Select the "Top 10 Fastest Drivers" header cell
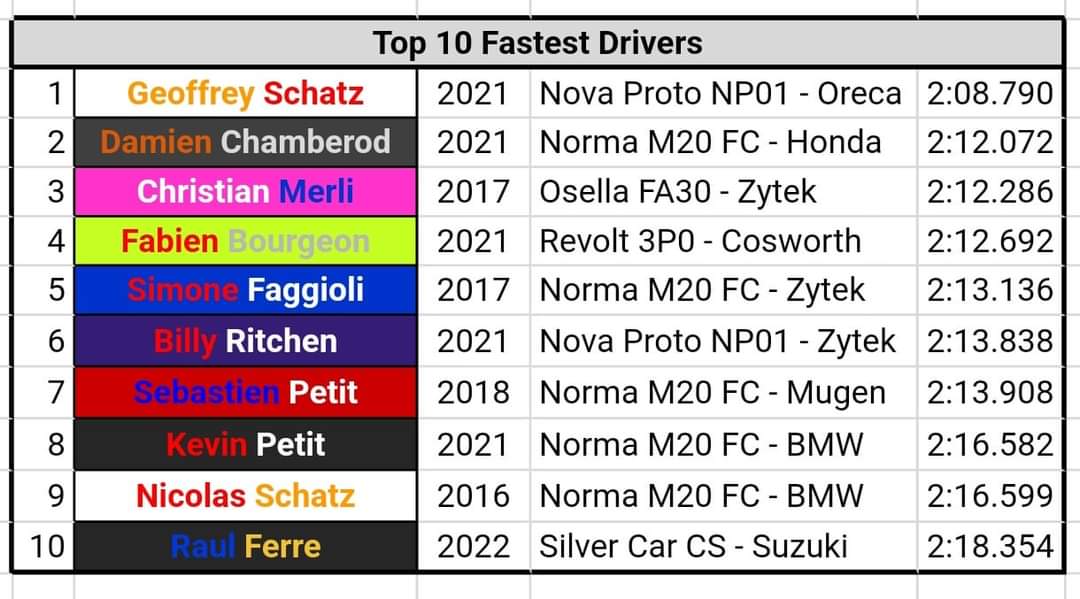This screenshot has width=1080, height=599. point(537,43)
